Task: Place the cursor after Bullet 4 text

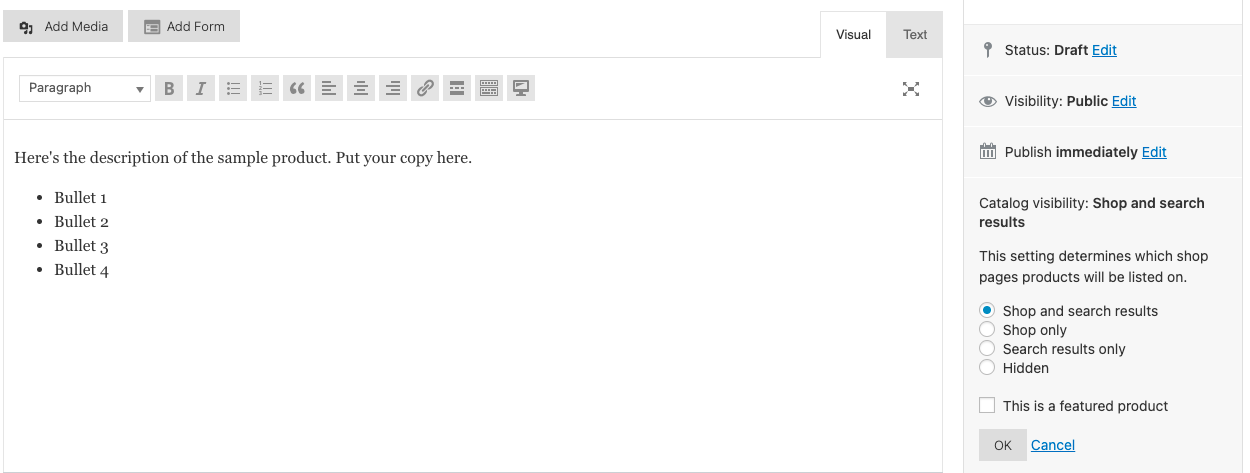Action: [111, 270]
